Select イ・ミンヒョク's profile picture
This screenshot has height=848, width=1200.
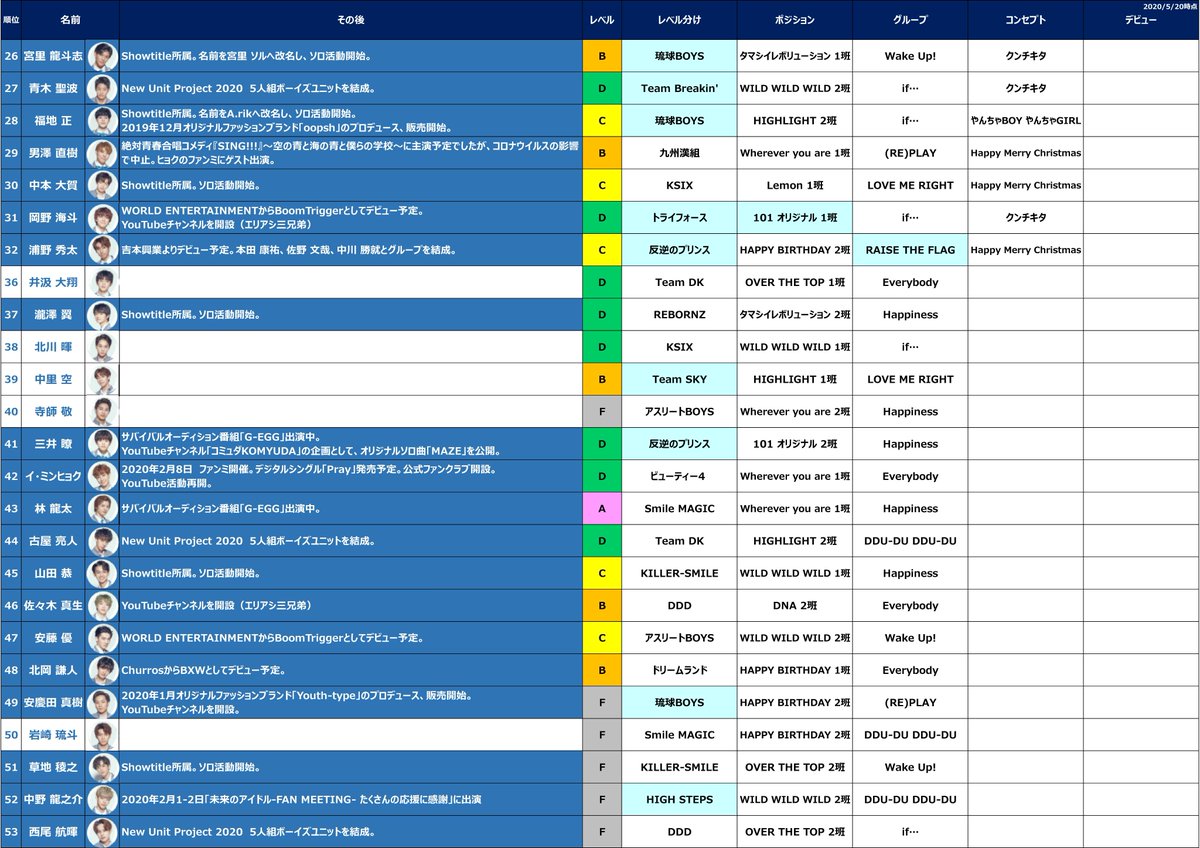pos(102,476)
